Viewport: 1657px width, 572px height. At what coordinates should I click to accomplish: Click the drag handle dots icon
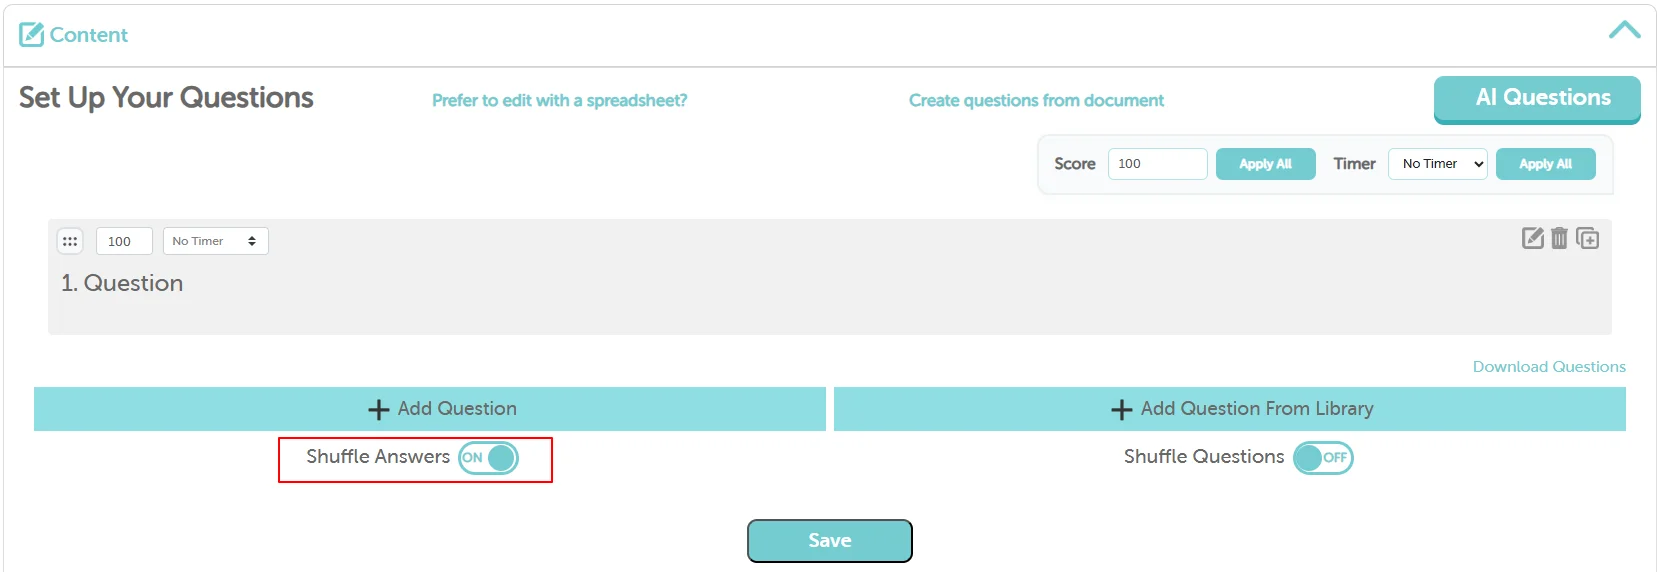(x=70, y=241)
